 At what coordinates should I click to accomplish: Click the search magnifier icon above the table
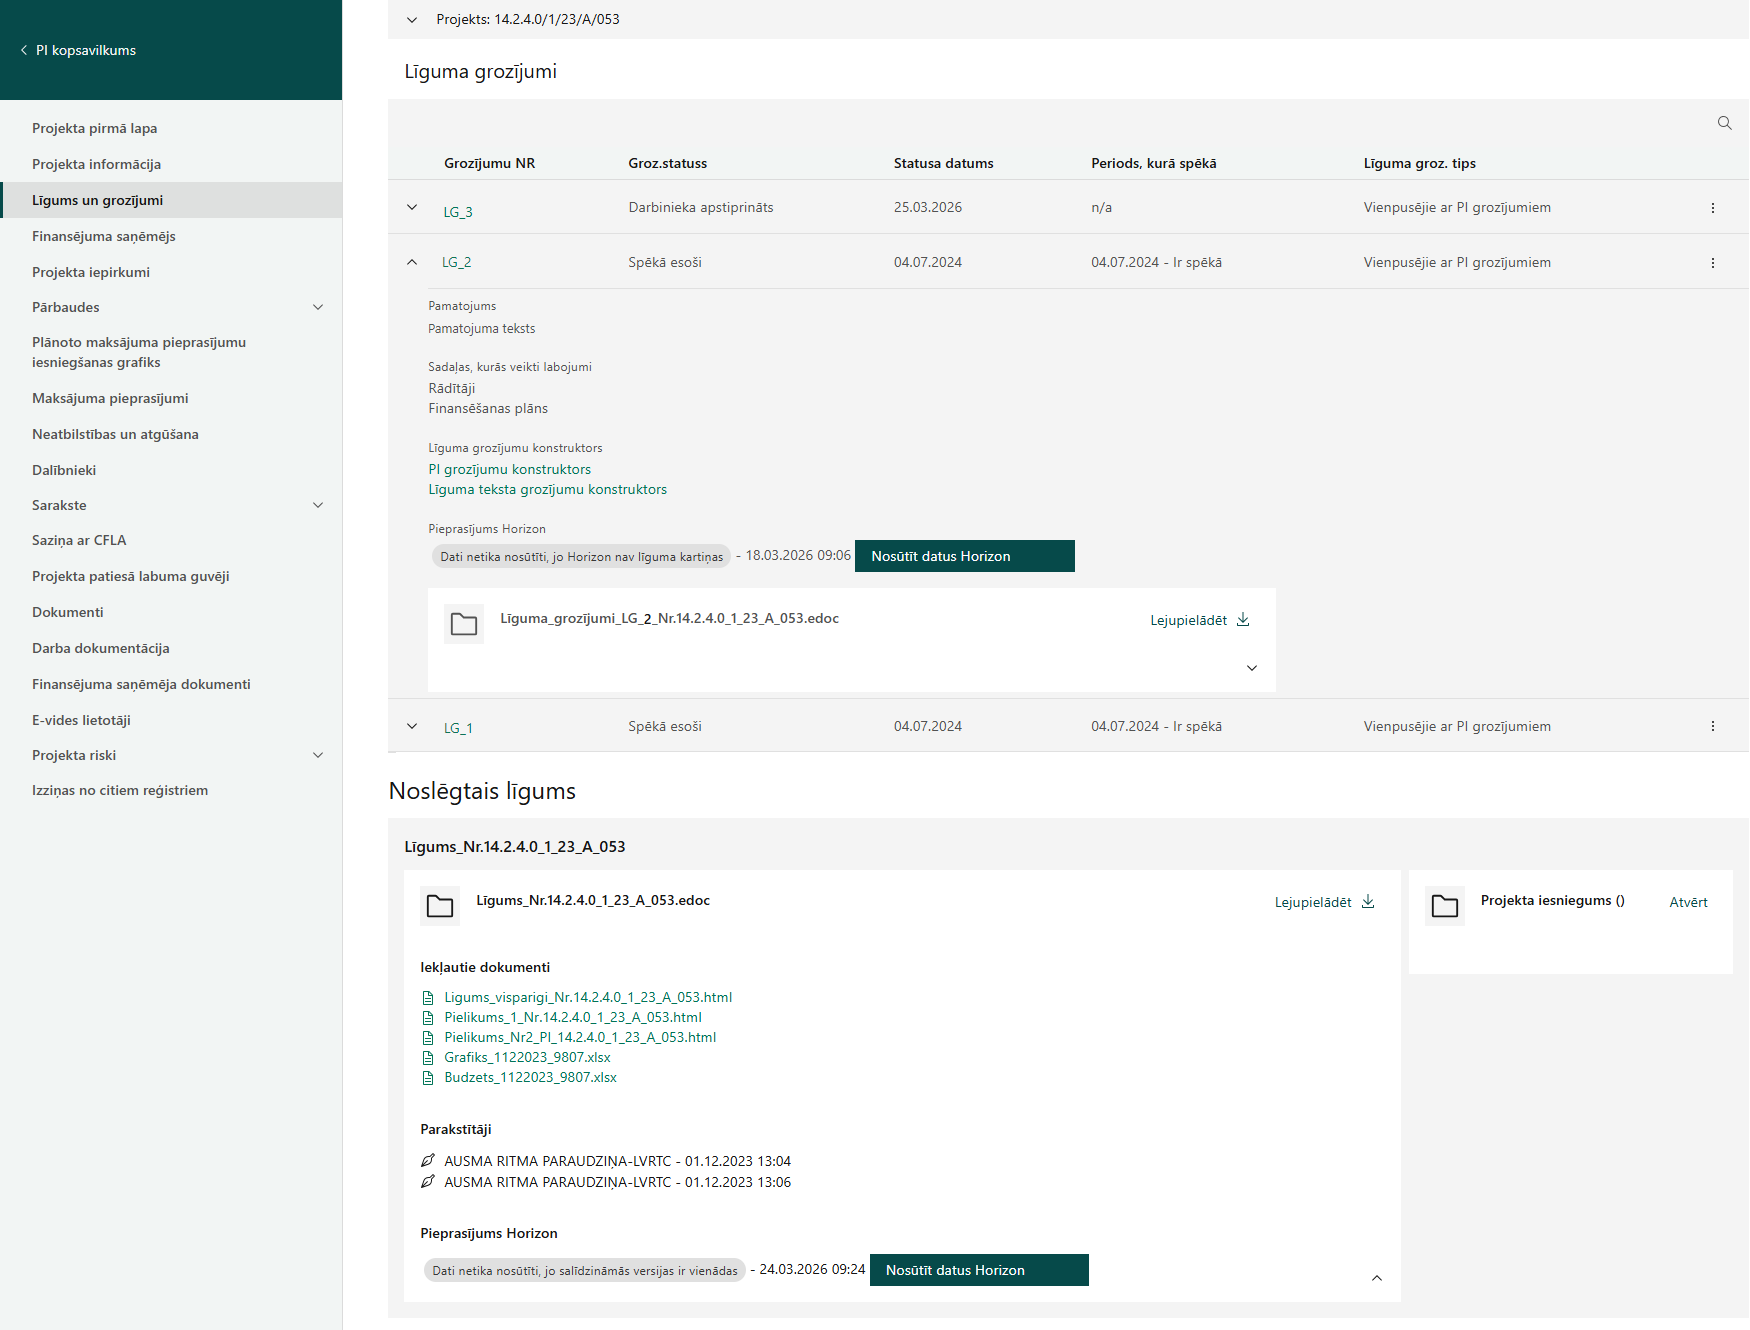pyautogui.click(x=1724, y=123)
